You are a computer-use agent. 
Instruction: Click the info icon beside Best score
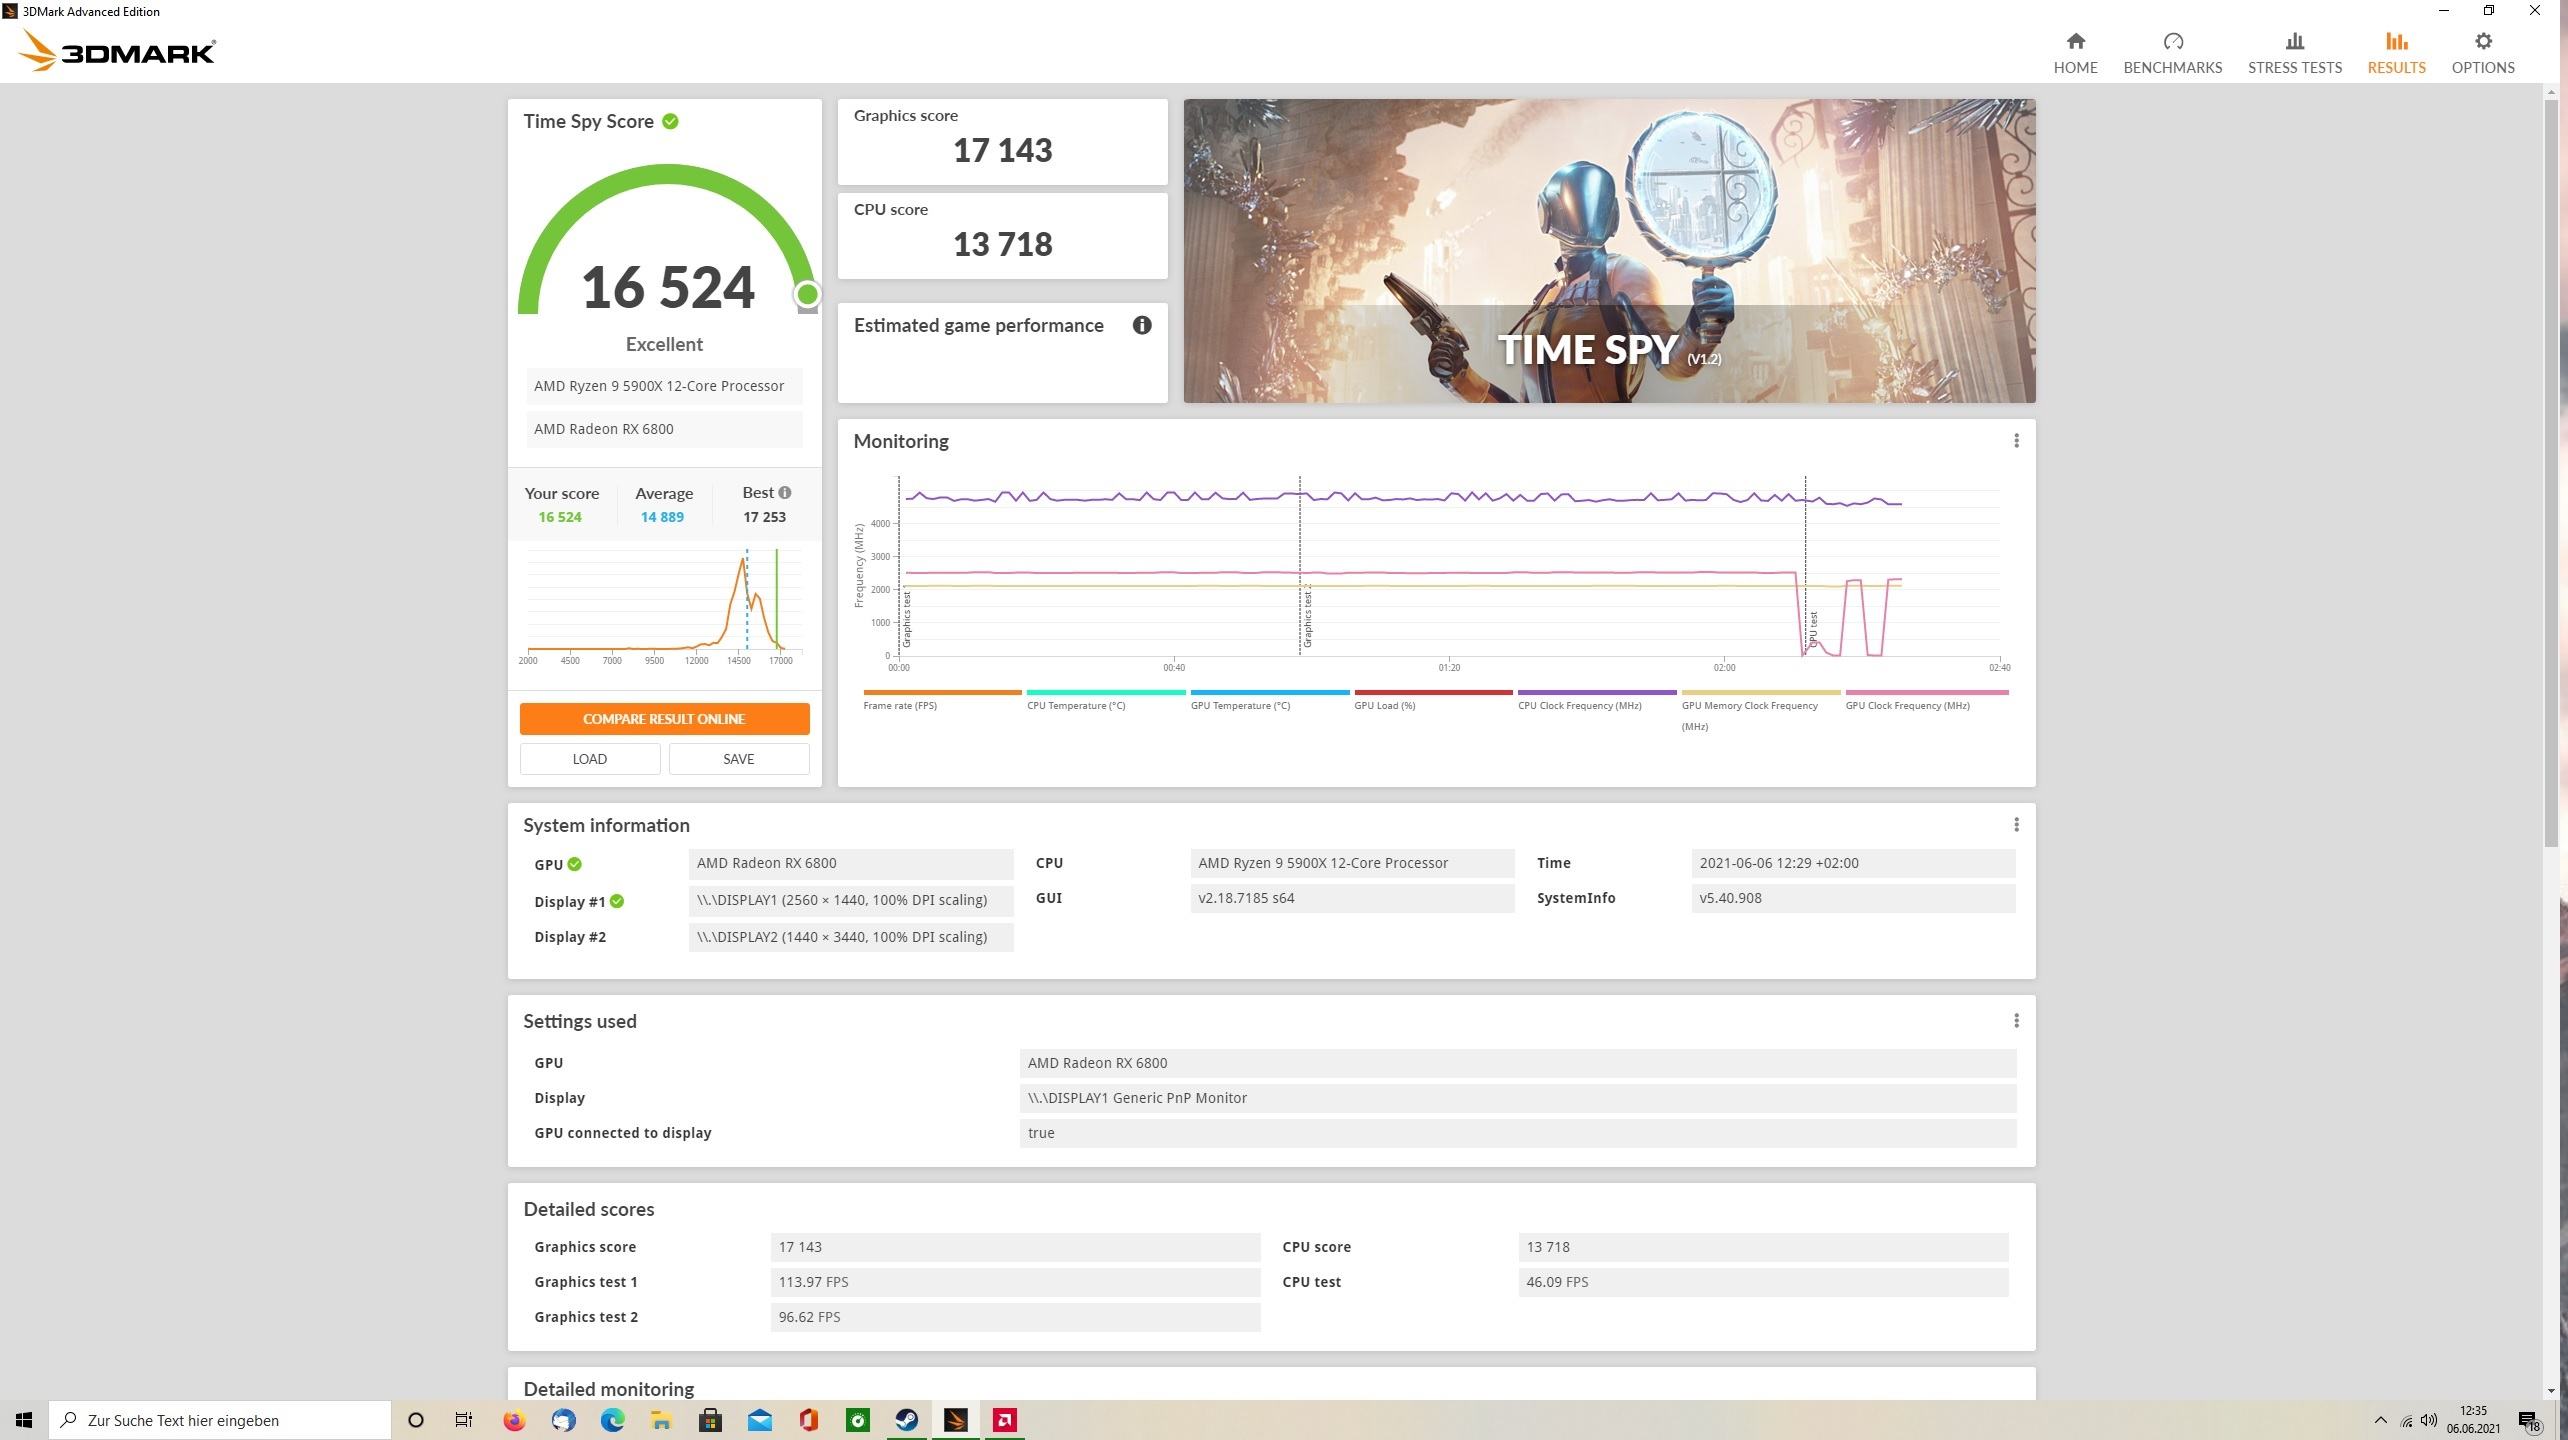coord(785,492)
